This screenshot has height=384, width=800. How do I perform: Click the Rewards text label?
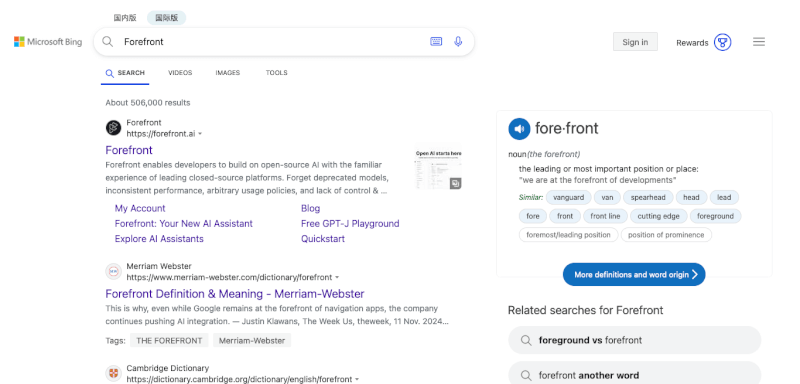pyautogui.click(x=692, y=43)
